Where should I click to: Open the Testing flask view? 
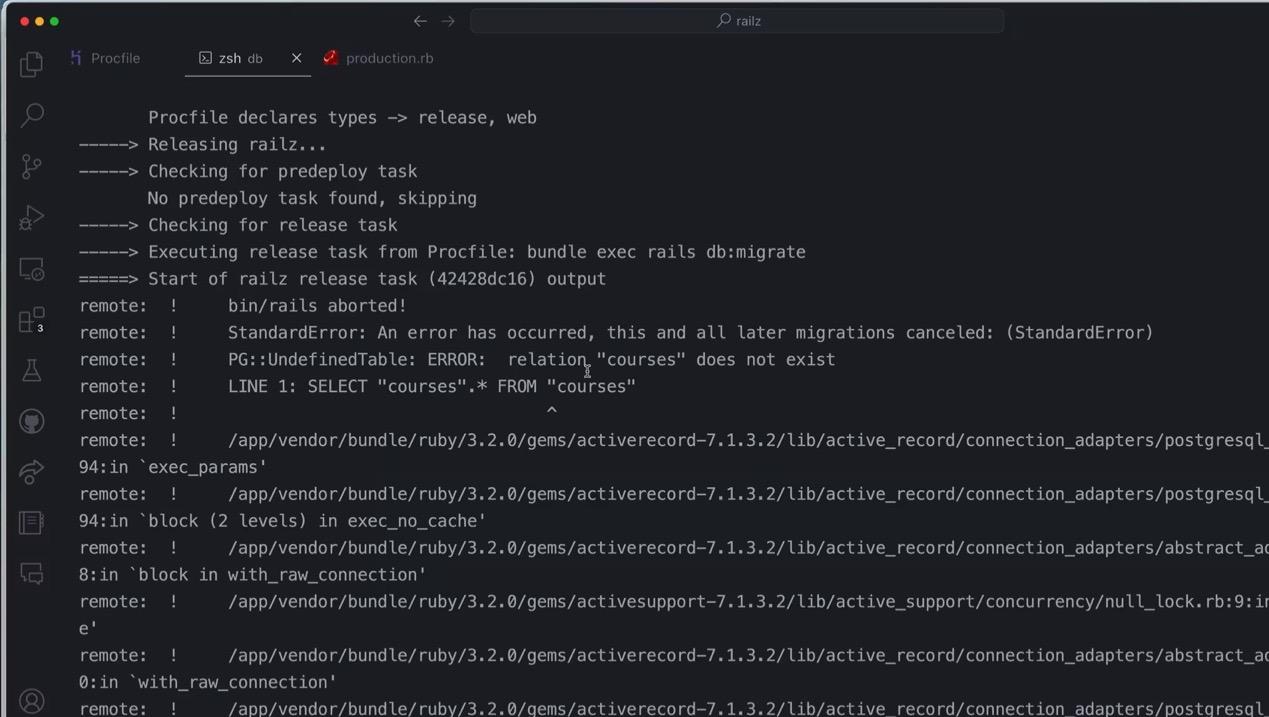pos(32,371)
